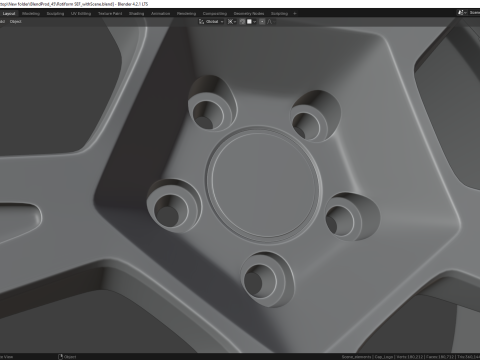
Task: Open the Object menu in viewport header
Action: coord(15,21)
